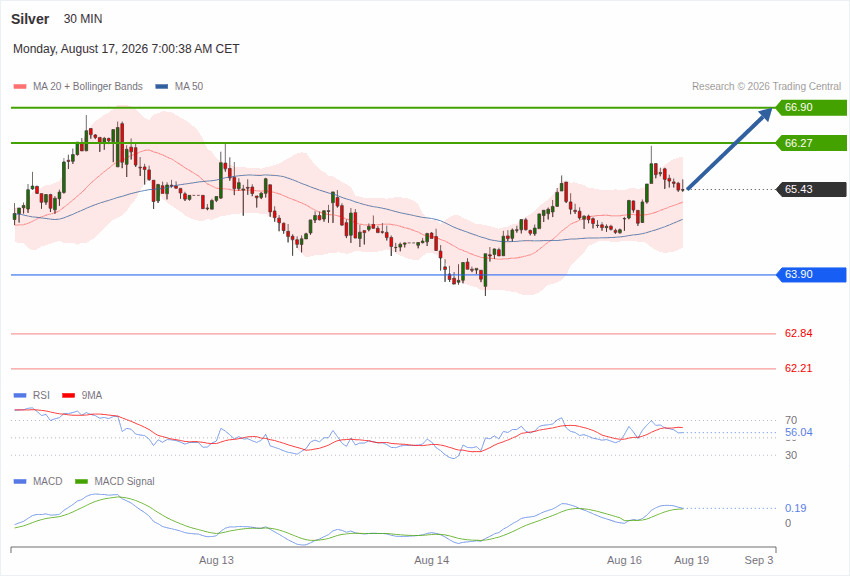Click the Aug 14 date axis label

click(x=432, y=560)
